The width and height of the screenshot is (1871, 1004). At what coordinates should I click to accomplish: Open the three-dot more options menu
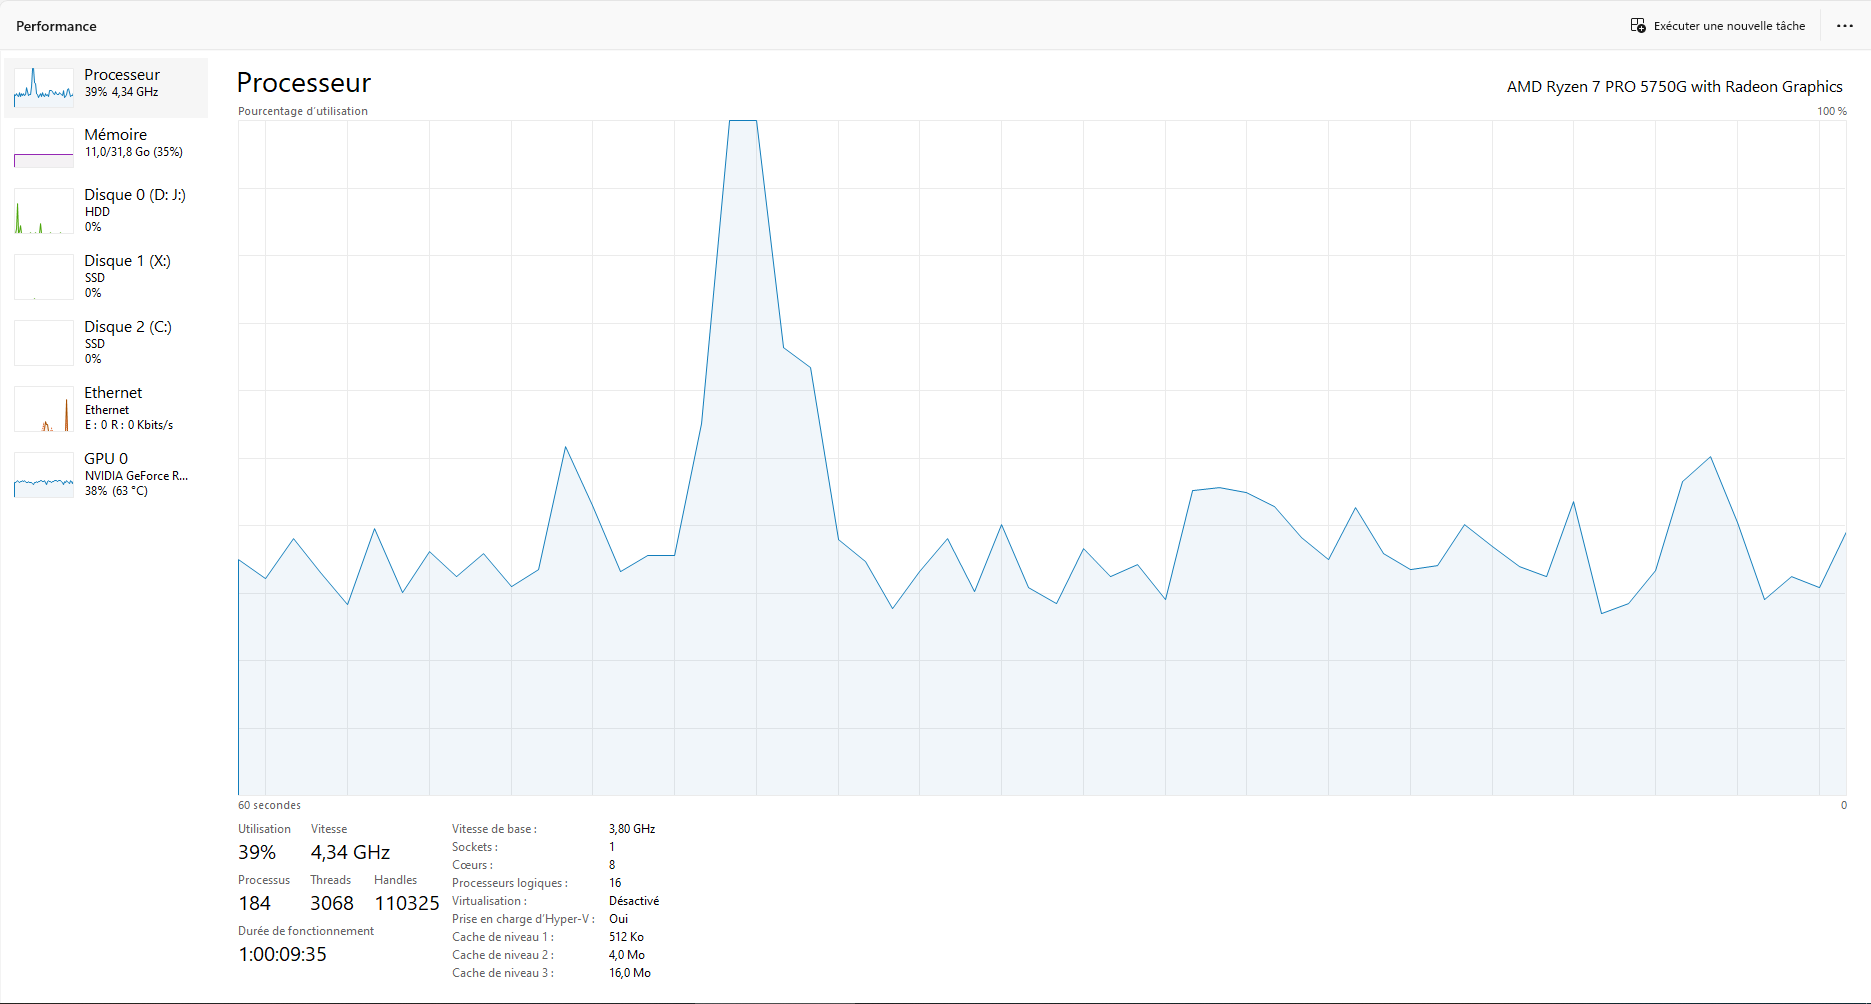1845,26
